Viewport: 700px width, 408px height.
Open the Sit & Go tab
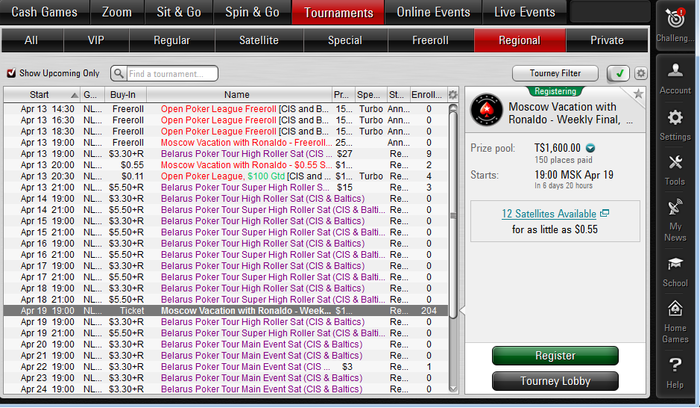pyautogui.click(x=179, y=12)
